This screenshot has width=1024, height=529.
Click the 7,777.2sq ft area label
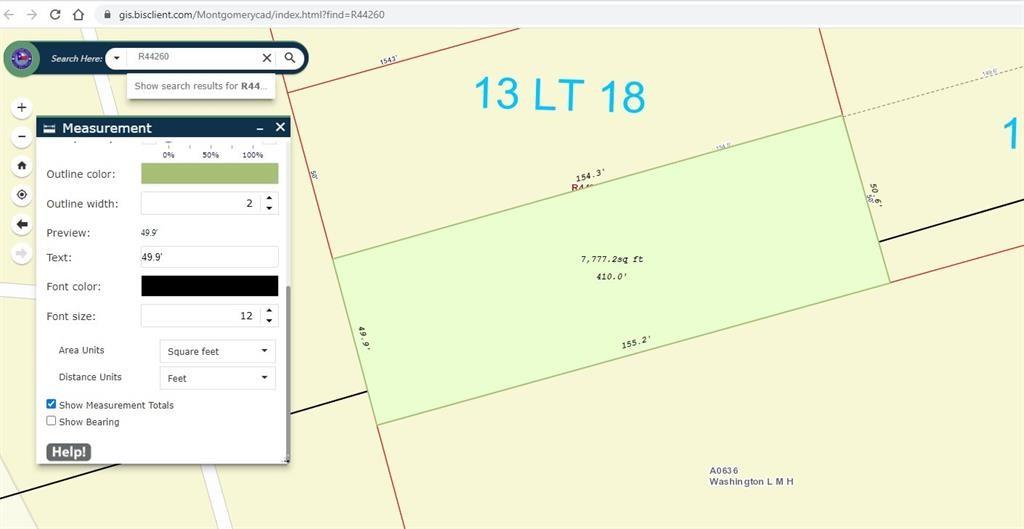pos(612,259)
